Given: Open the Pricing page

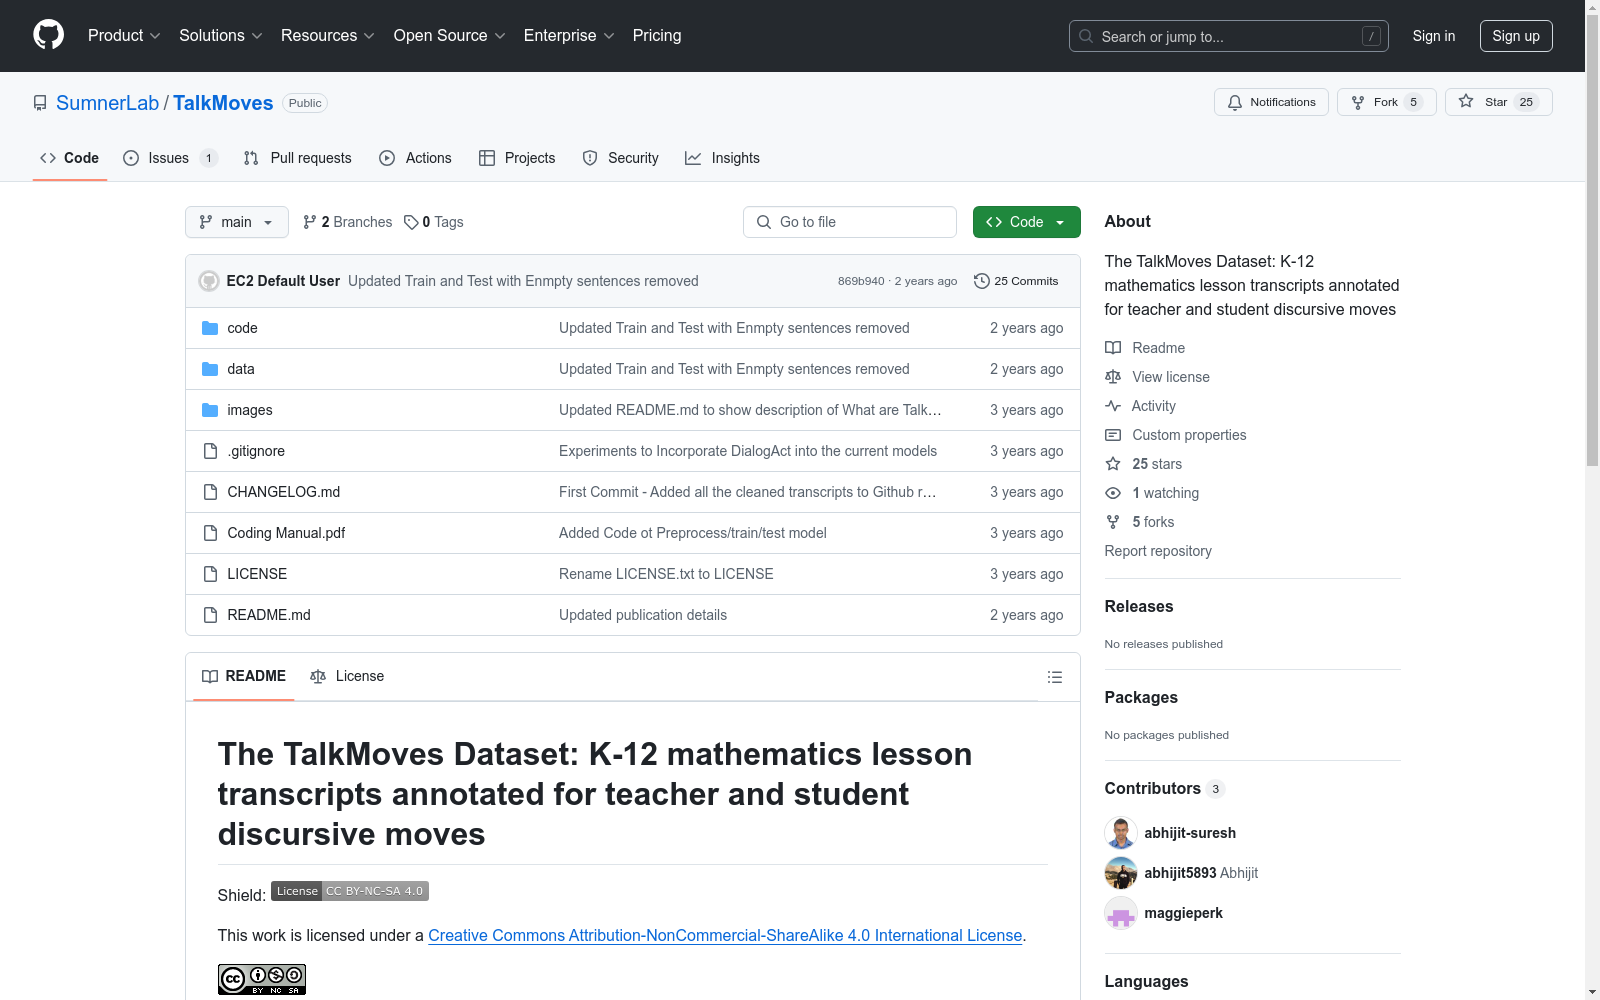Looking at the screenshot, I should 657,35.
